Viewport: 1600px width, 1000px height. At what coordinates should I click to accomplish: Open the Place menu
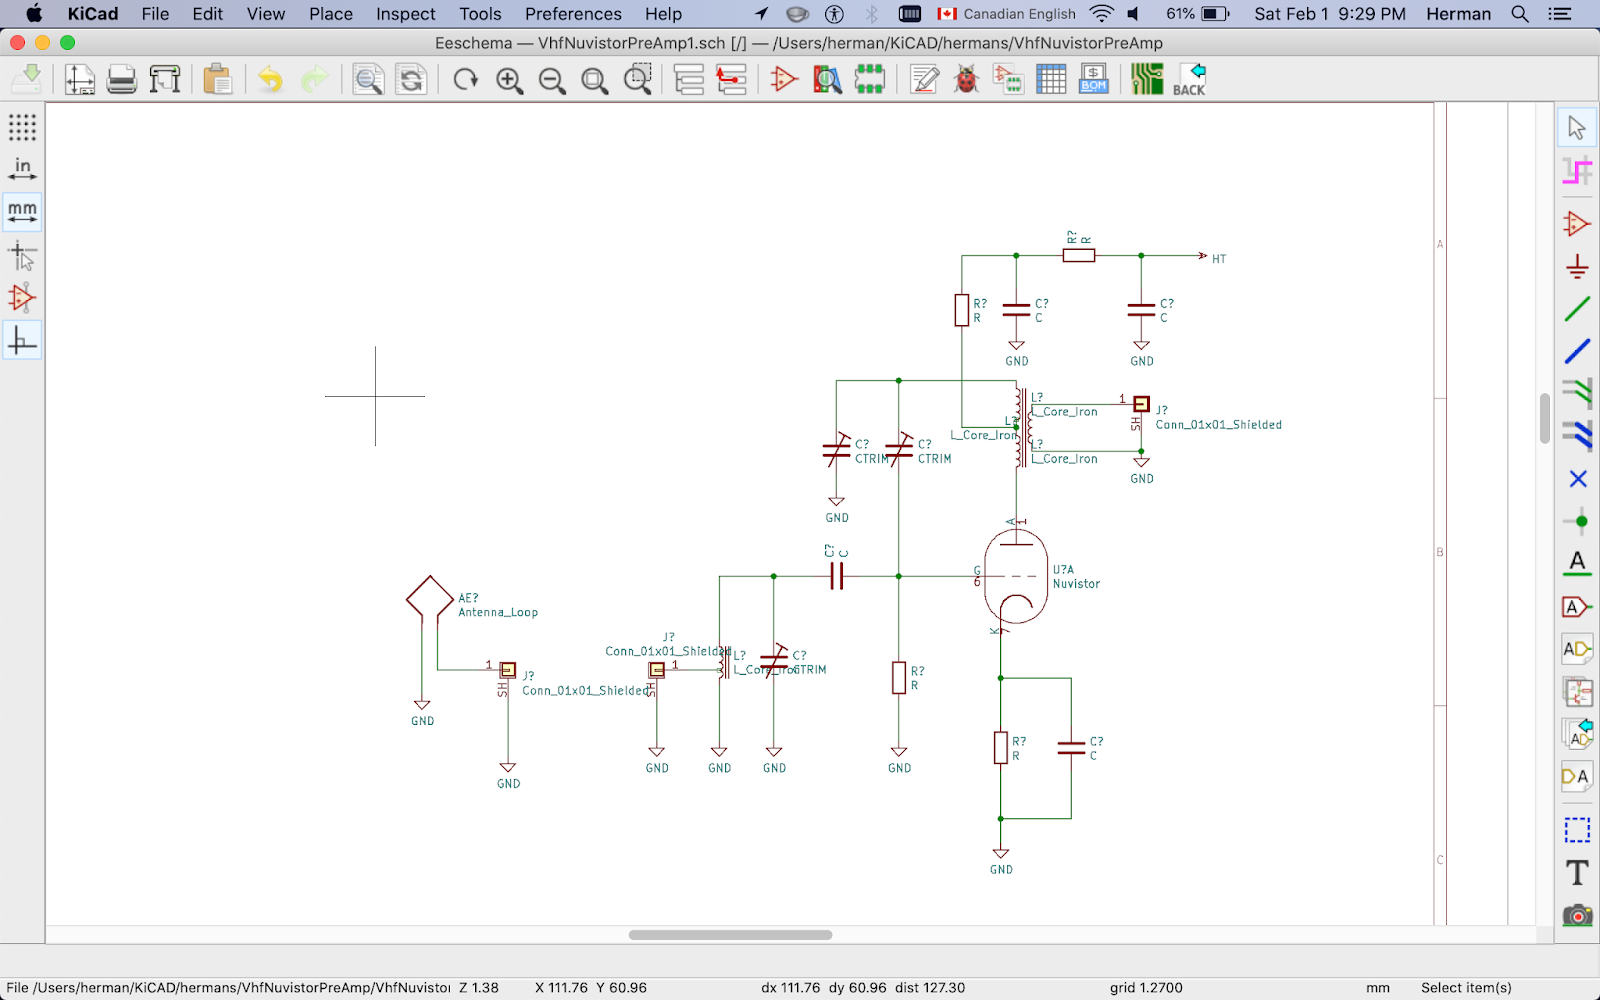coord(331,14)
